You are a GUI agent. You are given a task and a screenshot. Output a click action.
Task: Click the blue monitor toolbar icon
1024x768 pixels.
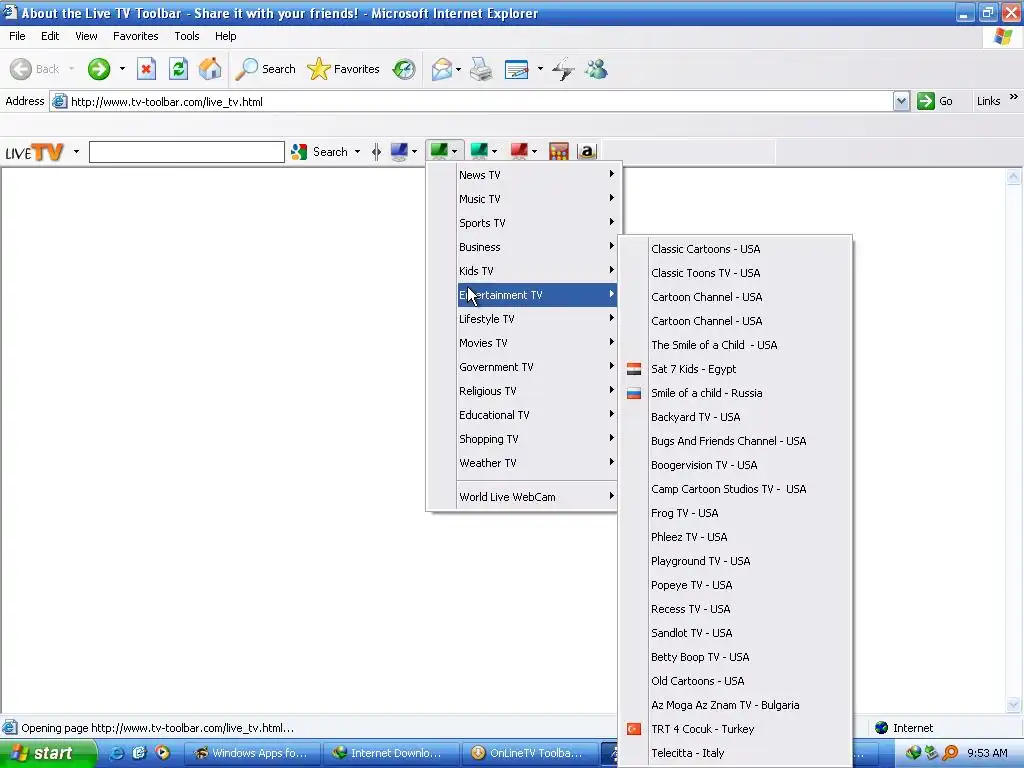pyautogui.click(x=399, y=152)
